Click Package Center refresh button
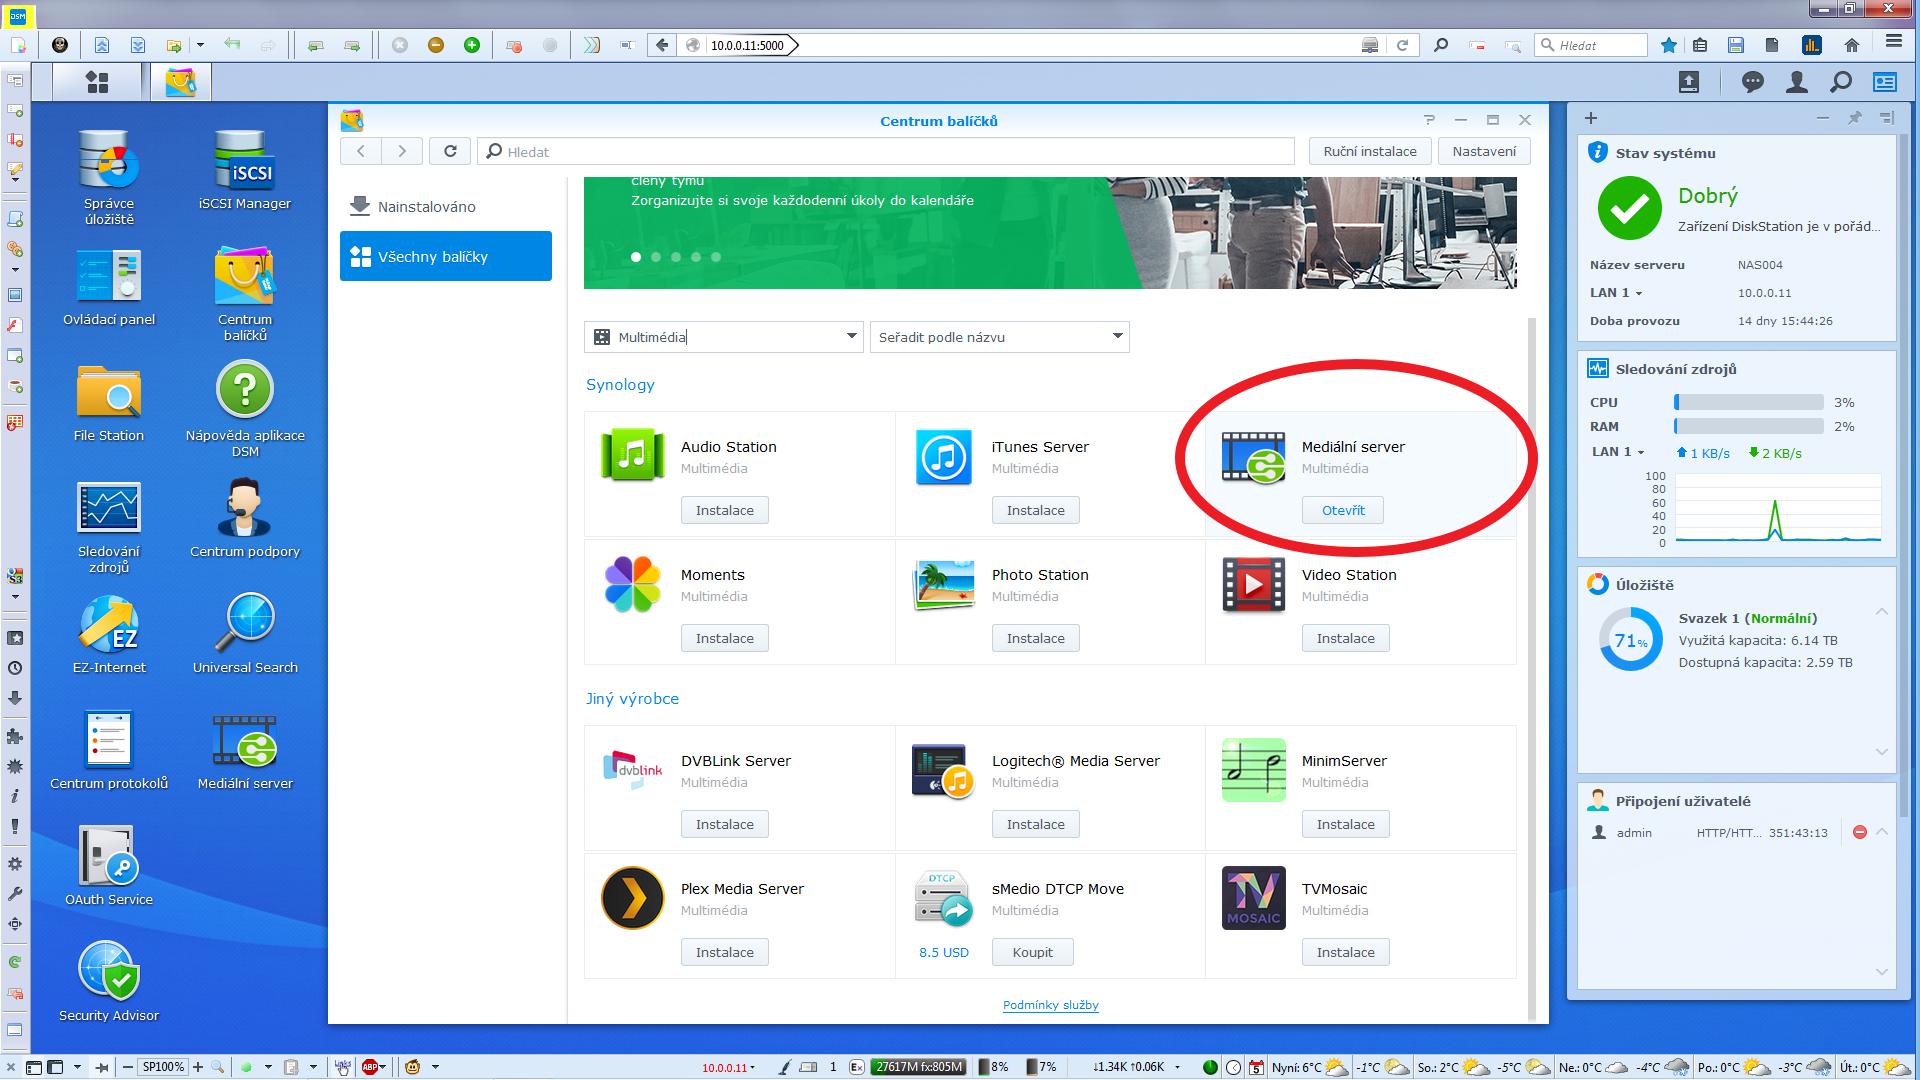Viewport: 1920px width, 1080px height. point(450,151)
